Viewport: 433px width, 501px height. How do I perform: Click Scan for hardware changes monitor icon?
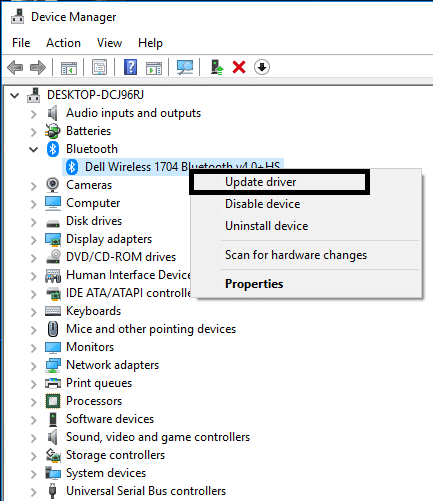185,67
